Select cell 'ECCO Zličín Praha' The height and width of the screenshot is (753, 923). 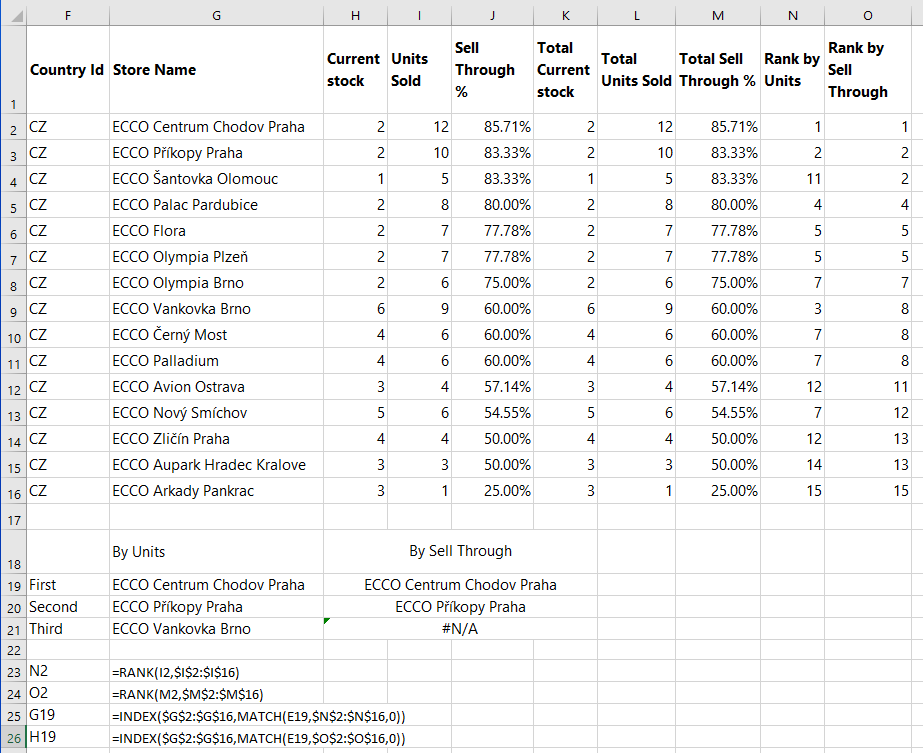coord(216,439)
